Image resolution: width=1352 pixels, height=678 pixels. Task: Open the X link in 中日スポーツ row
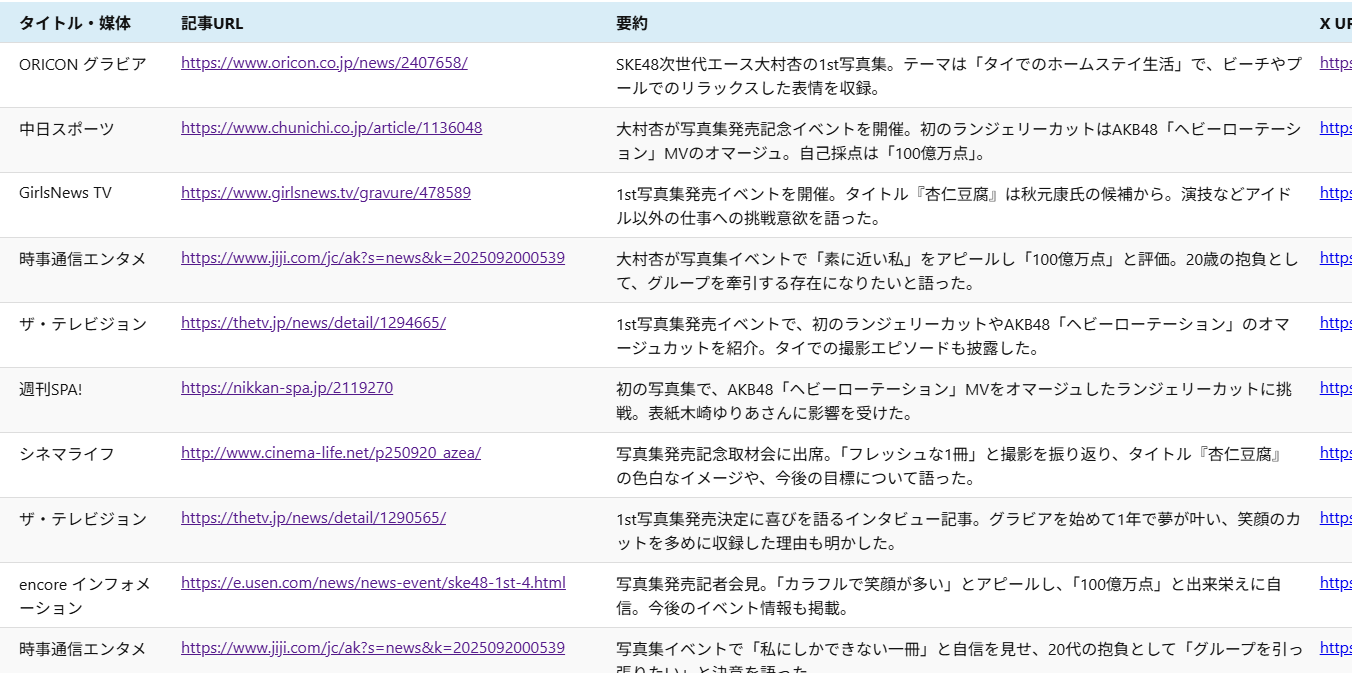click(1335, 128)
